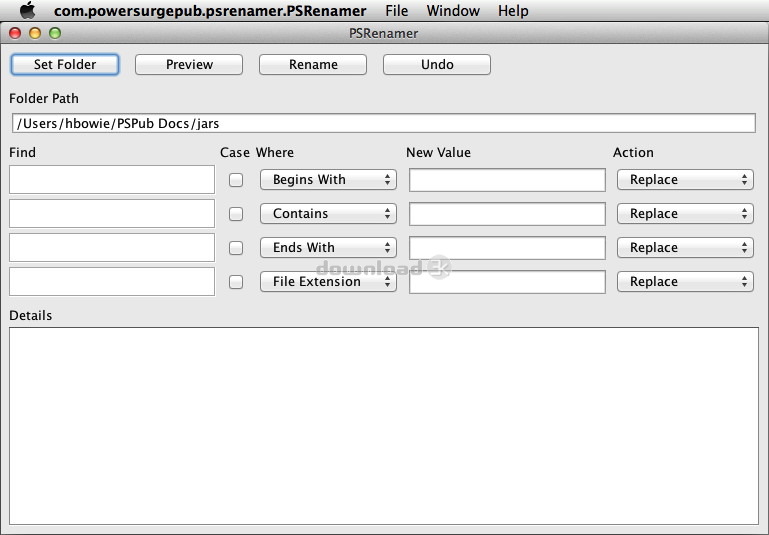This screenshot has width=769, height=535.
Task: Open the Window menu
Action: 453,11
